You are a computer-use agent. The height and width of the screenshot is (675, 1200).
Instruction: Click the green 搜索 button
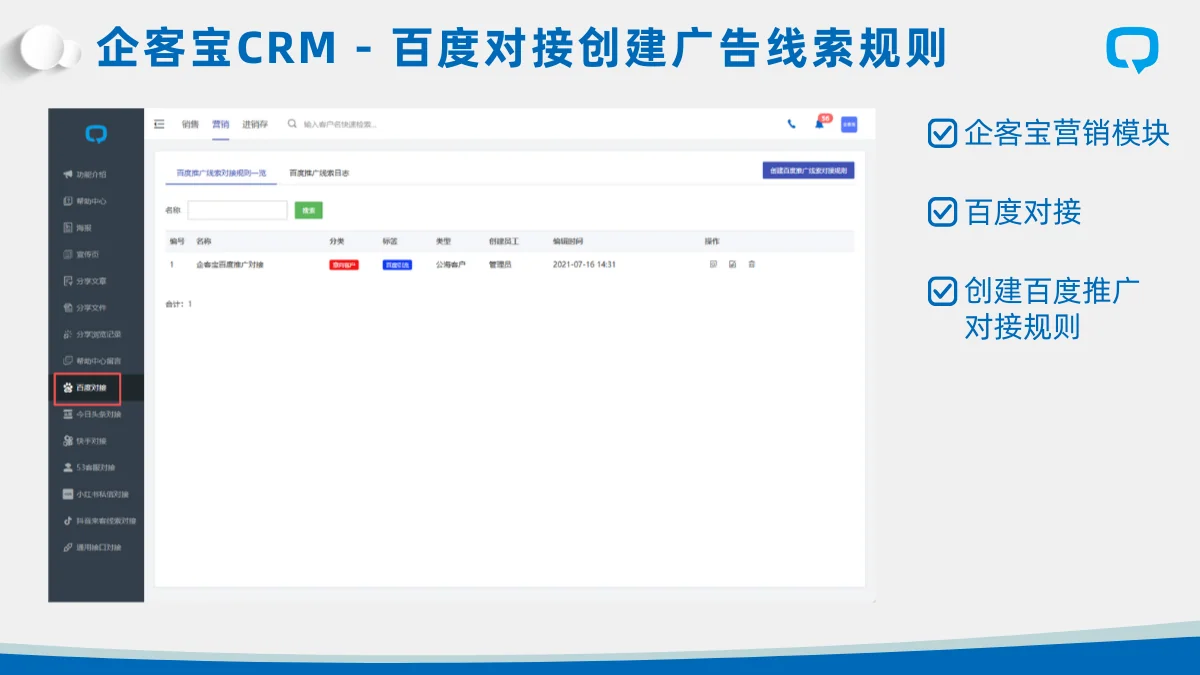pos(309,210)
